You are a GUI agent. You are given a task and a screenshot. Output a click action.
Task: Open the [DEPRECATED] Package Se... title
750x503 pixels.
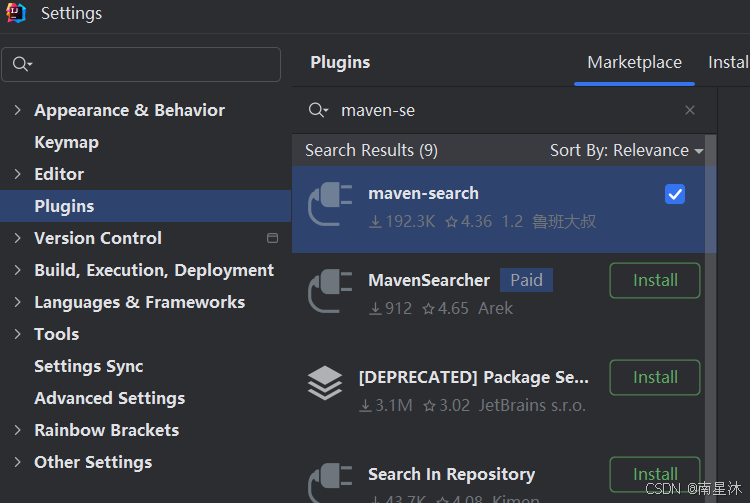[x=474, y=377]
